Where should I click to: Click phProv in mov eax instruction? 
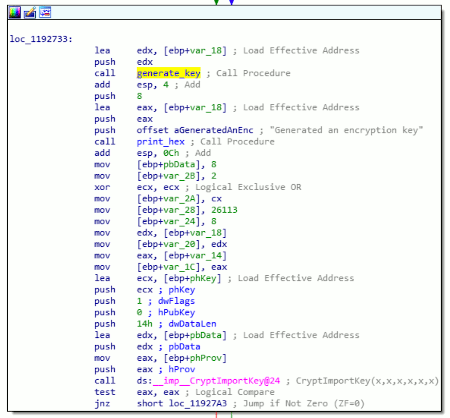tap(206, 358)
